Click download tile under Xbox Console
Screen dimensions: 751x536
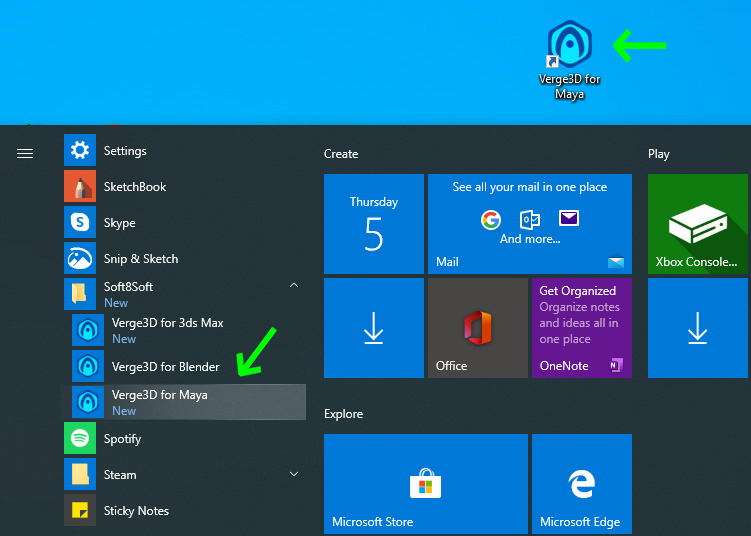point(697,328)
